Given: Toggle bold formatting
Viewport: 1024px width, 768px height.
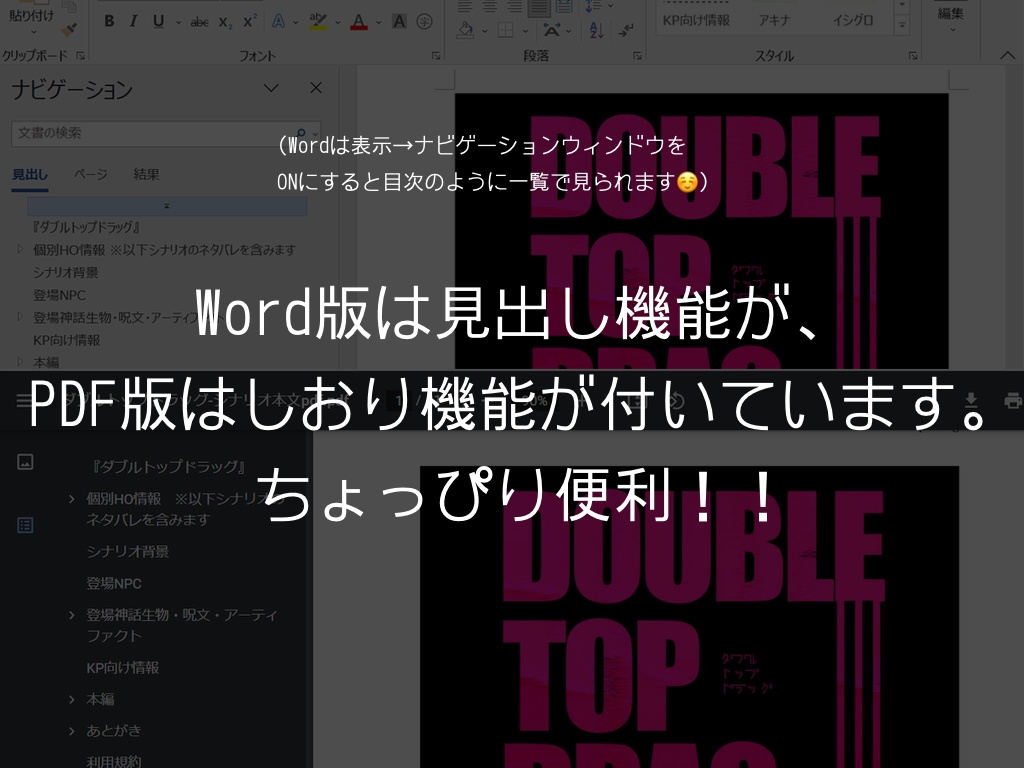Looking at the screenshot, I should pos(109,21).
